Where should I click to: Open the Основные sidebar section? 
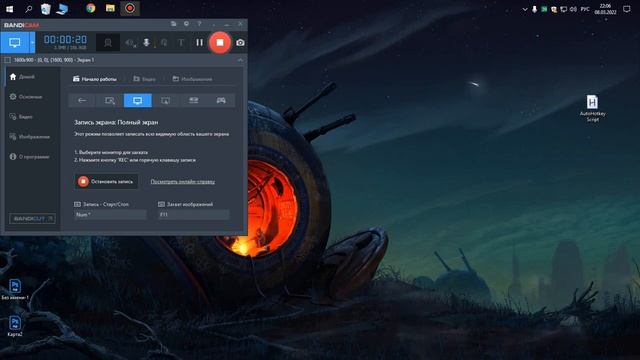(26, 97)
